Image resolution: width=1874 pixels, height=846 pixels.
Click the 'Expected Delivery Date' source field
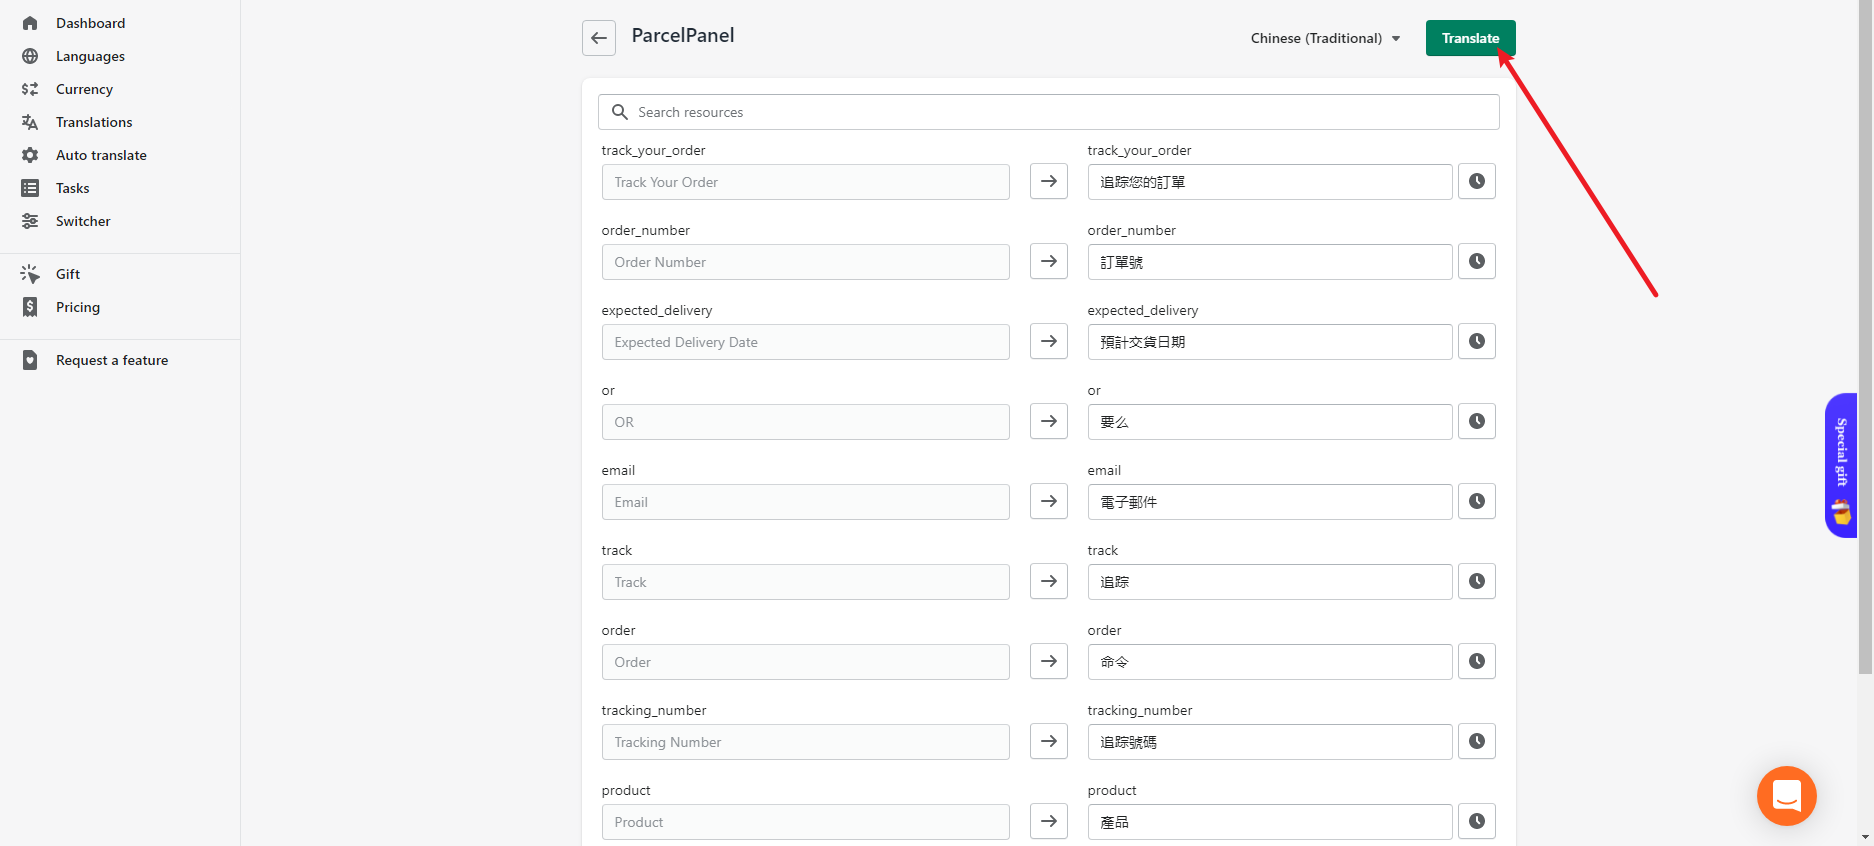806,342
